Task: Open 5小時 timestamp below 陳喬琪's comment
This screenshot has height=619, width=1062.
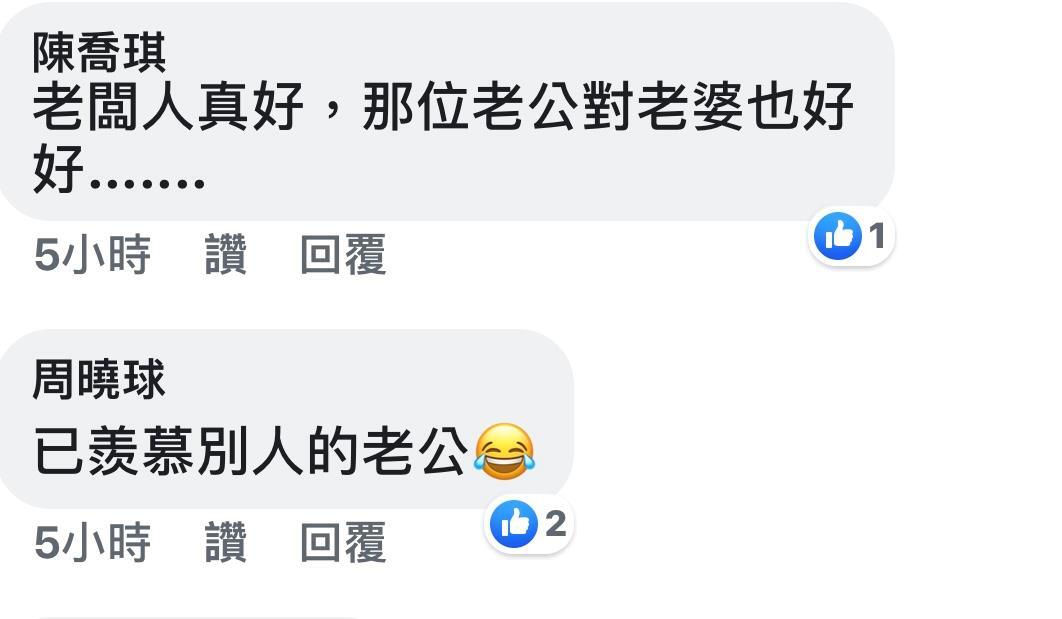Action: click(92, 255)
